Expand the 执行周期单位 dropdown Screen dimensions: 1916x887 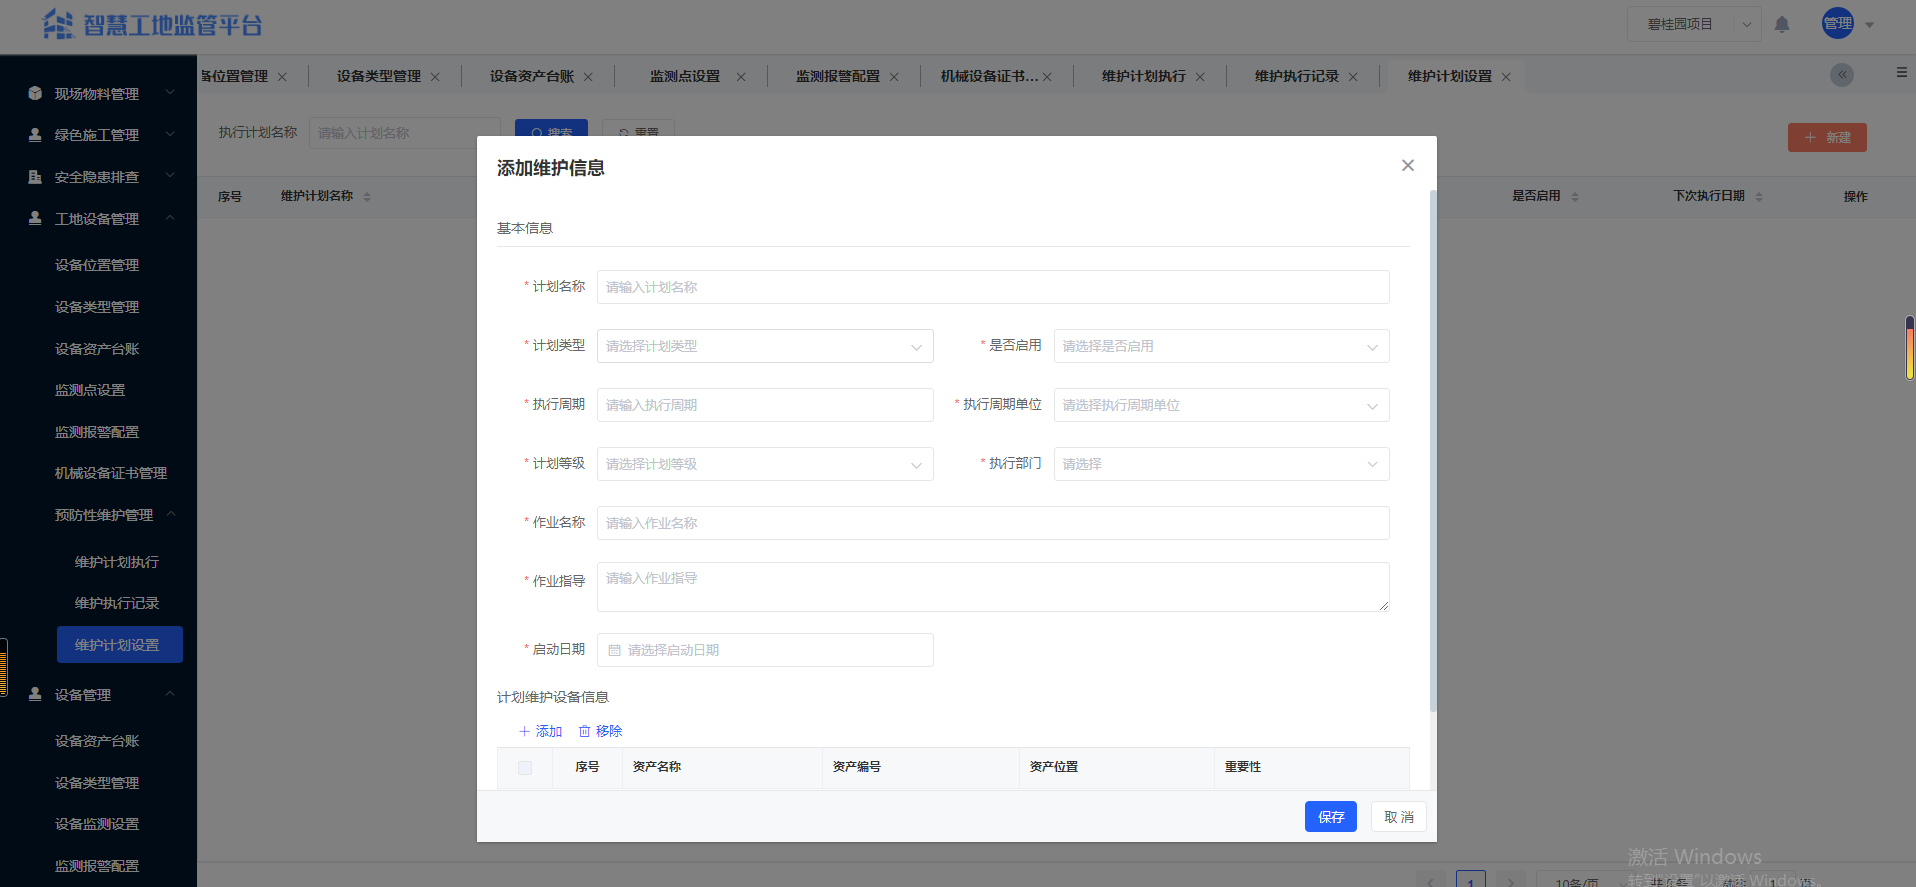1220,405
